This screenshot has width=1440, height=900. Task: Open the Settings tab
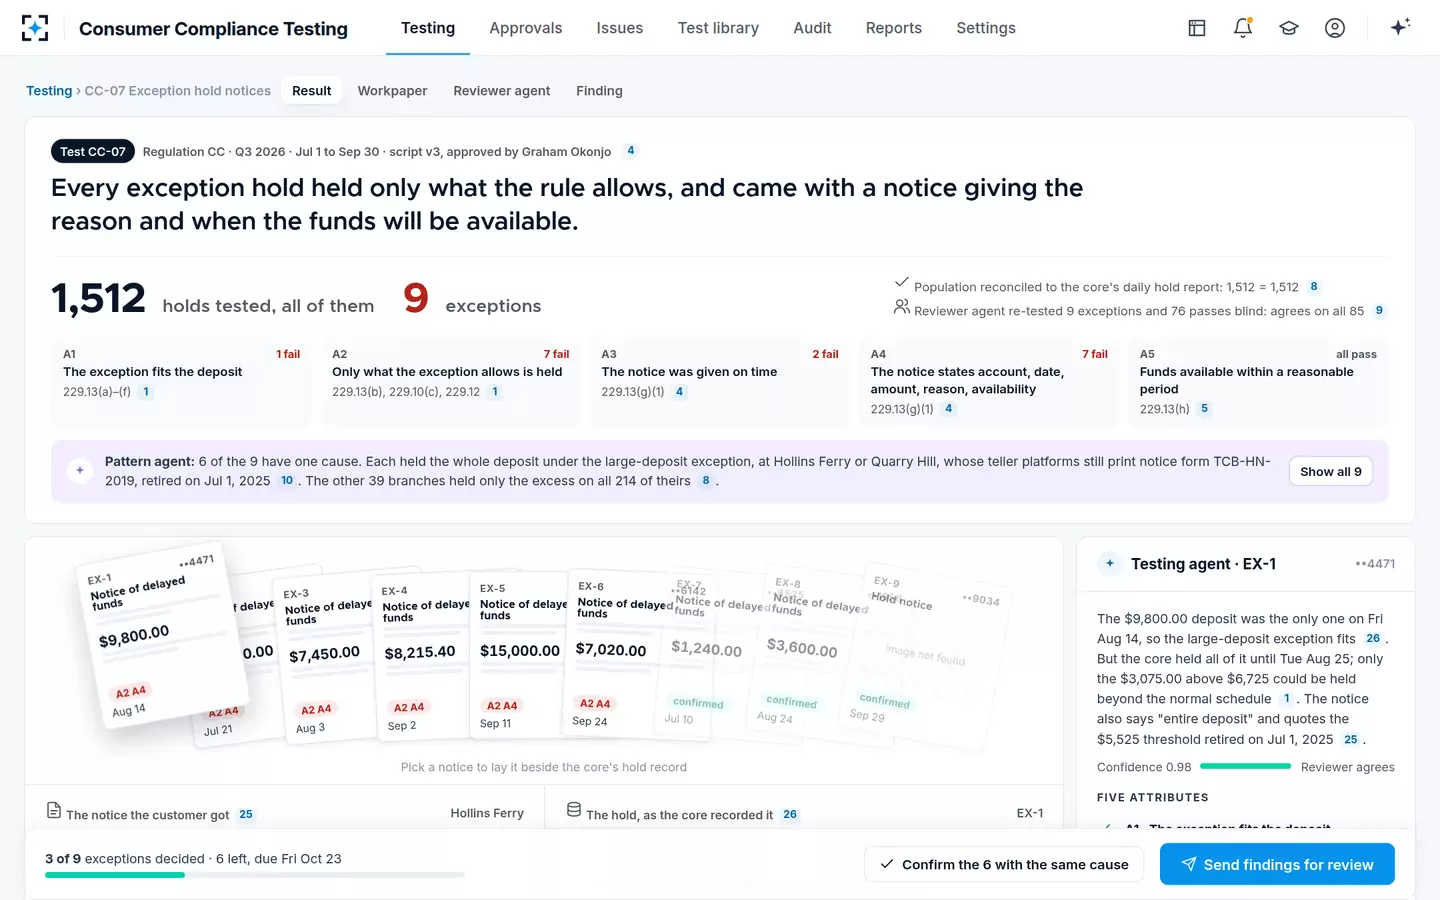986,28
